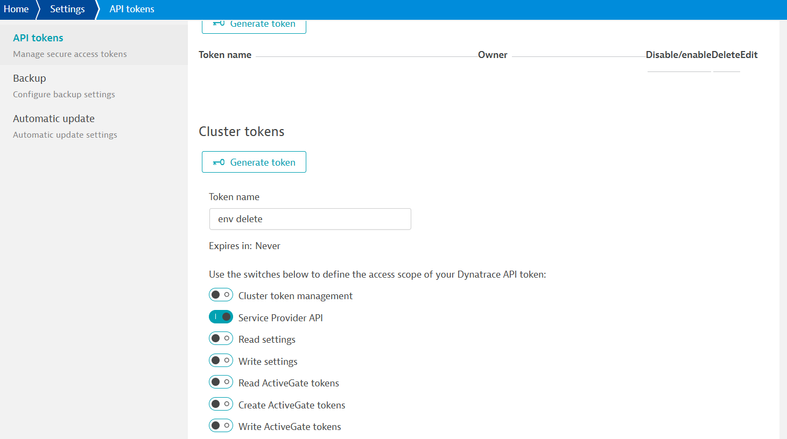Click the Token name column header
Image resolution: width=787 pixels, height=439 pixels.
tap(225, 55)
